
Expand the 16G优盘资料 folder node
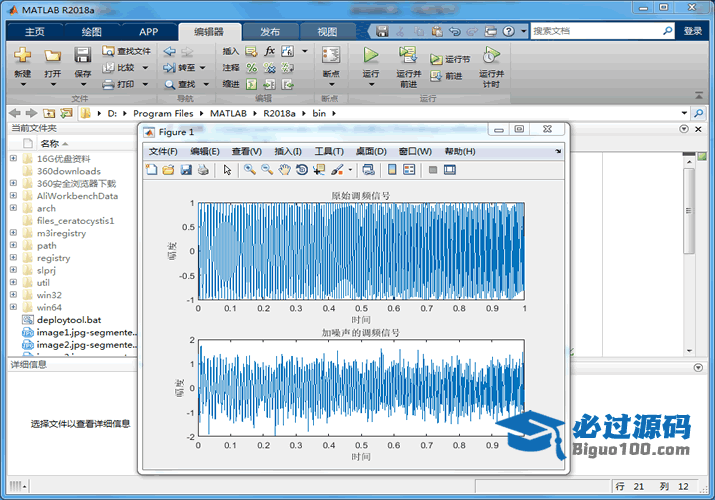click(x=13, y=158)
